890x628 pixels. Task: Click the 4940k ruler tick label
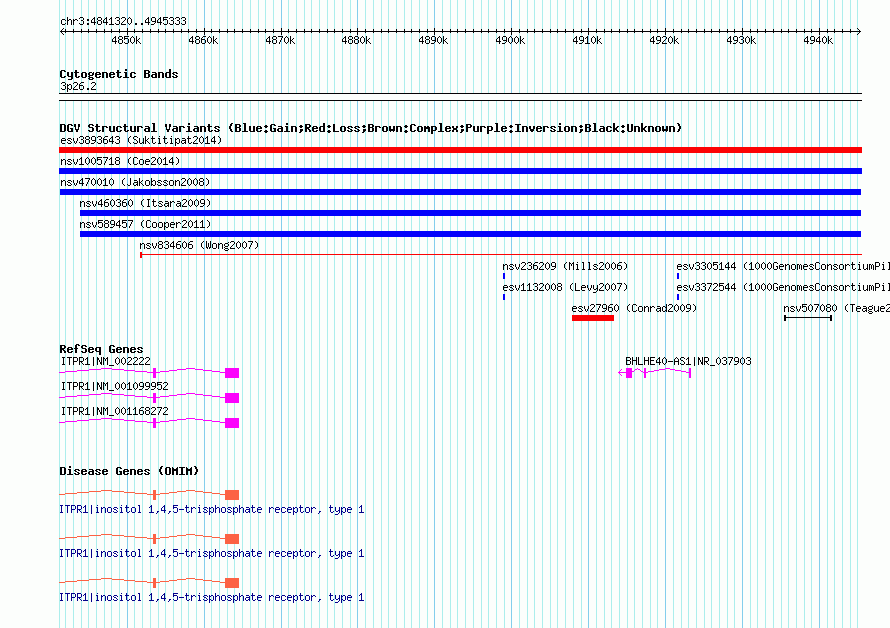click(x=818, y=40)
